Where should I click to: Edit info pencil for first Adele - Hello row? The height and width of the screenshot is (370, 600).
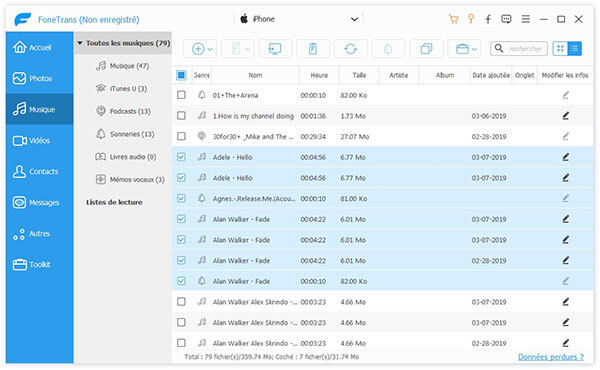point(566,157)
